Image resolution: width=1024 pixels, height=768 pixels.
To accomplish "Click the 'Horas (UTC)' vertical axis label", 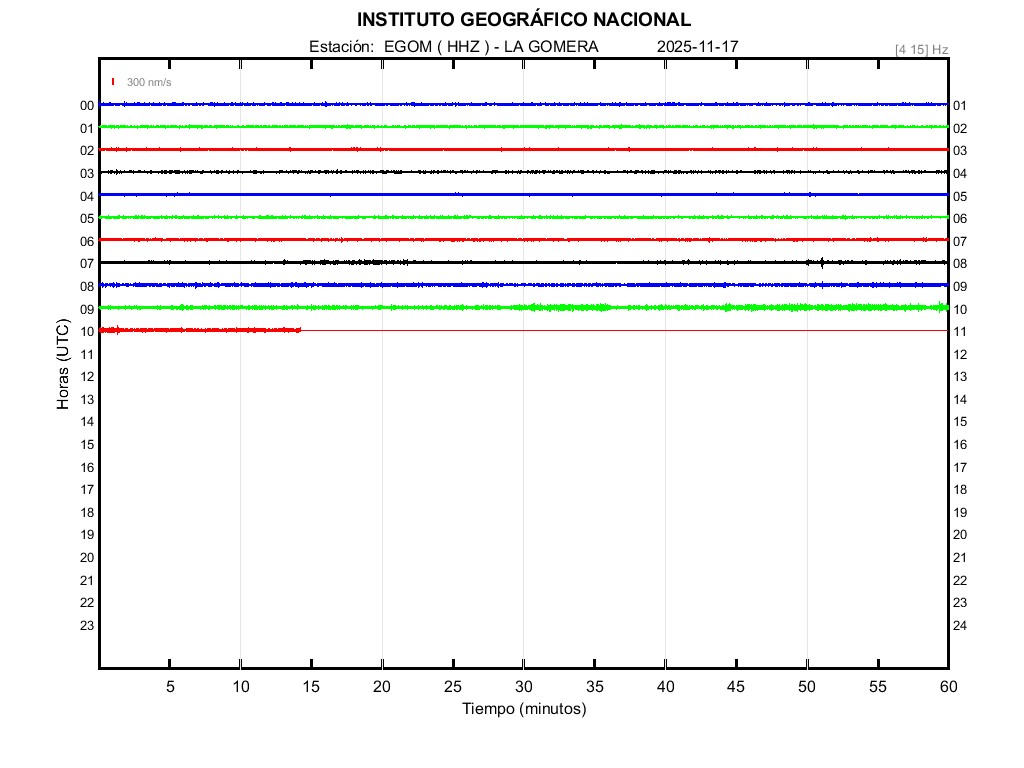I will coord(63,365).
